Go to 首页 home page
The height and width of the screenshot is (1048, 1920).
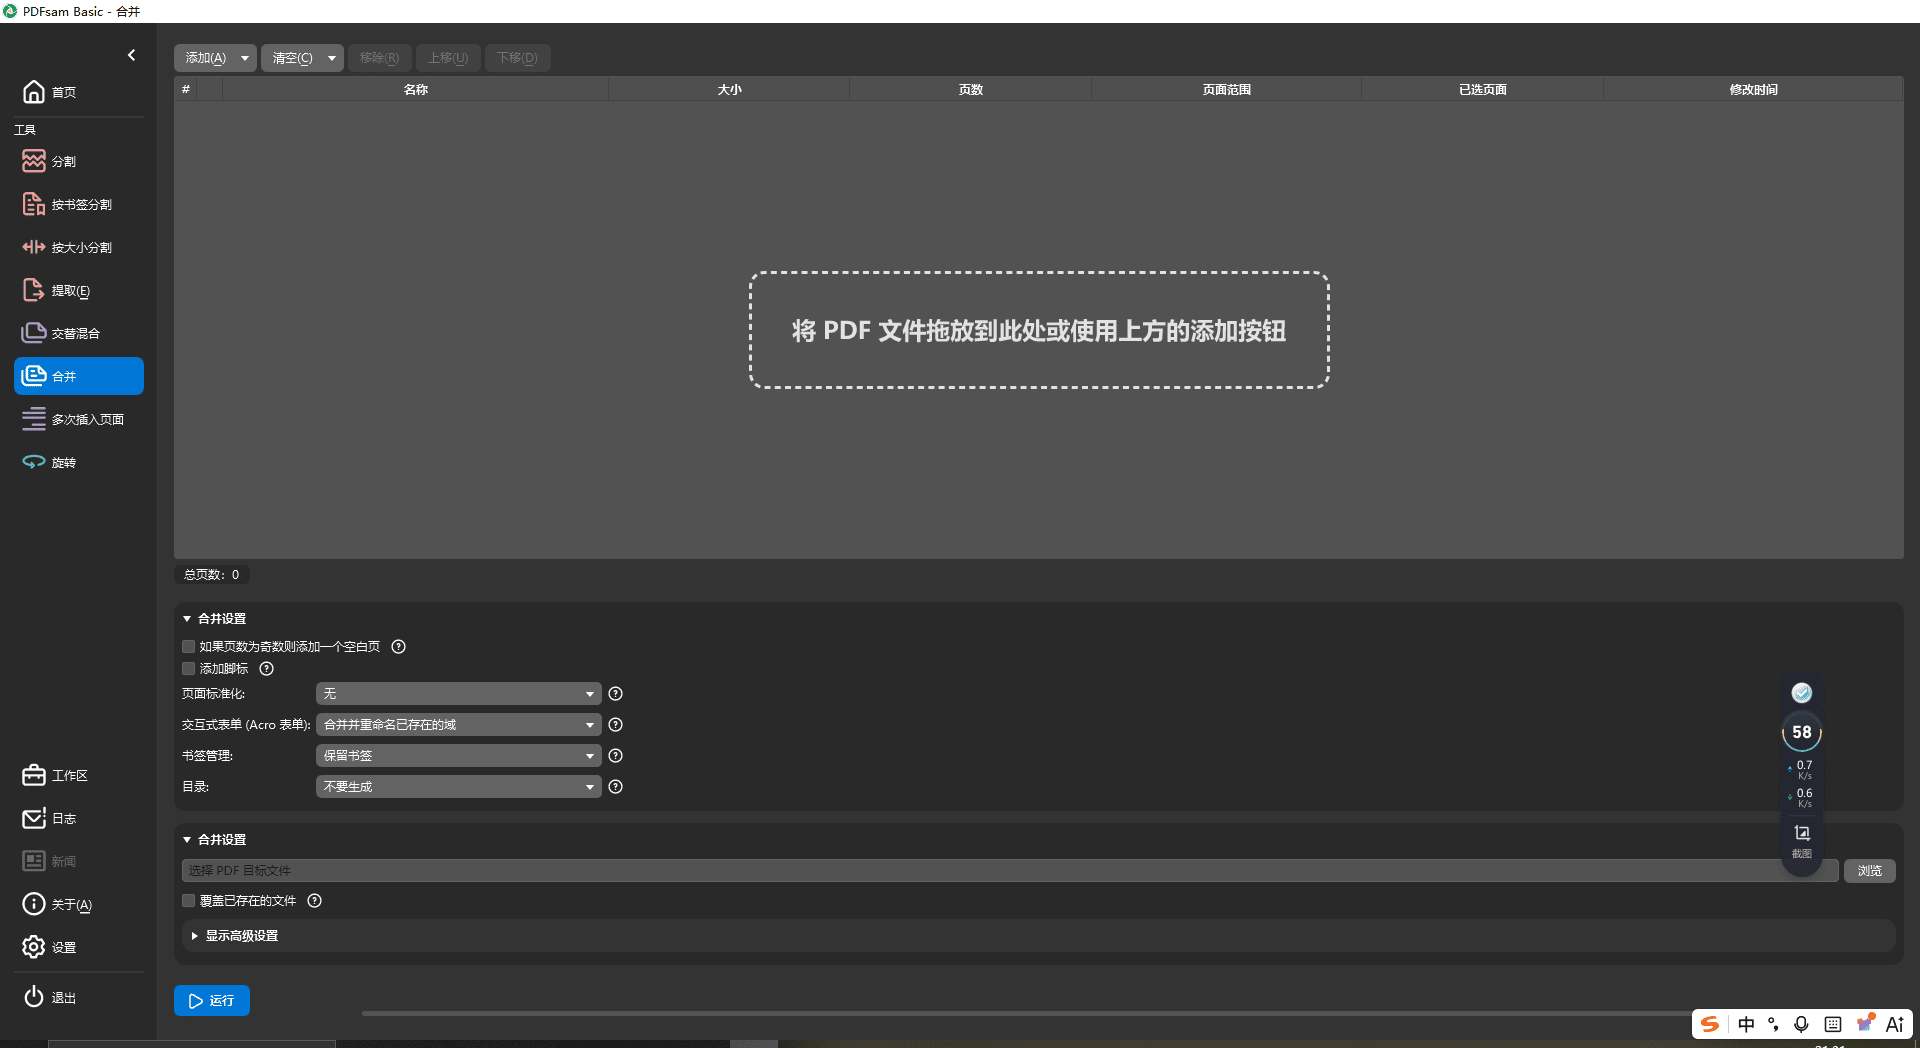click(64, 91)
